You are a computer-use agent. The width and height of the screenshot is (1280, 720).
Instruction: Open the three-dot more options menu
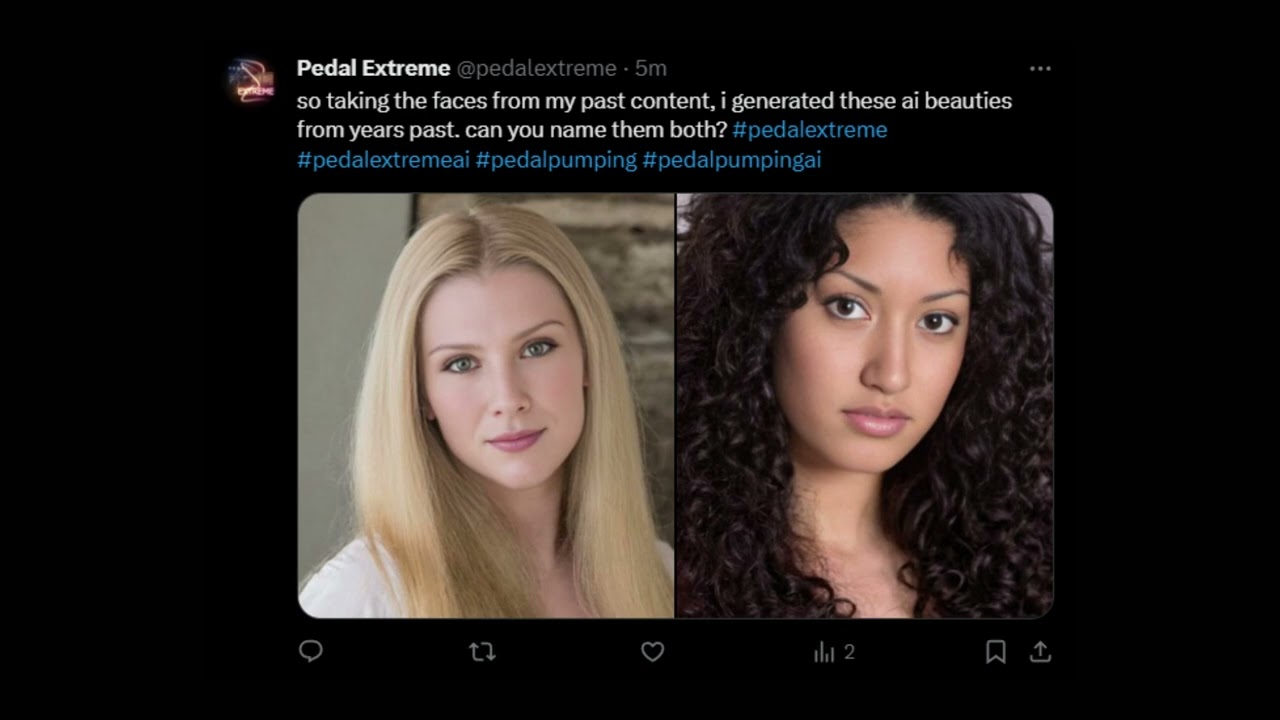1040,68
